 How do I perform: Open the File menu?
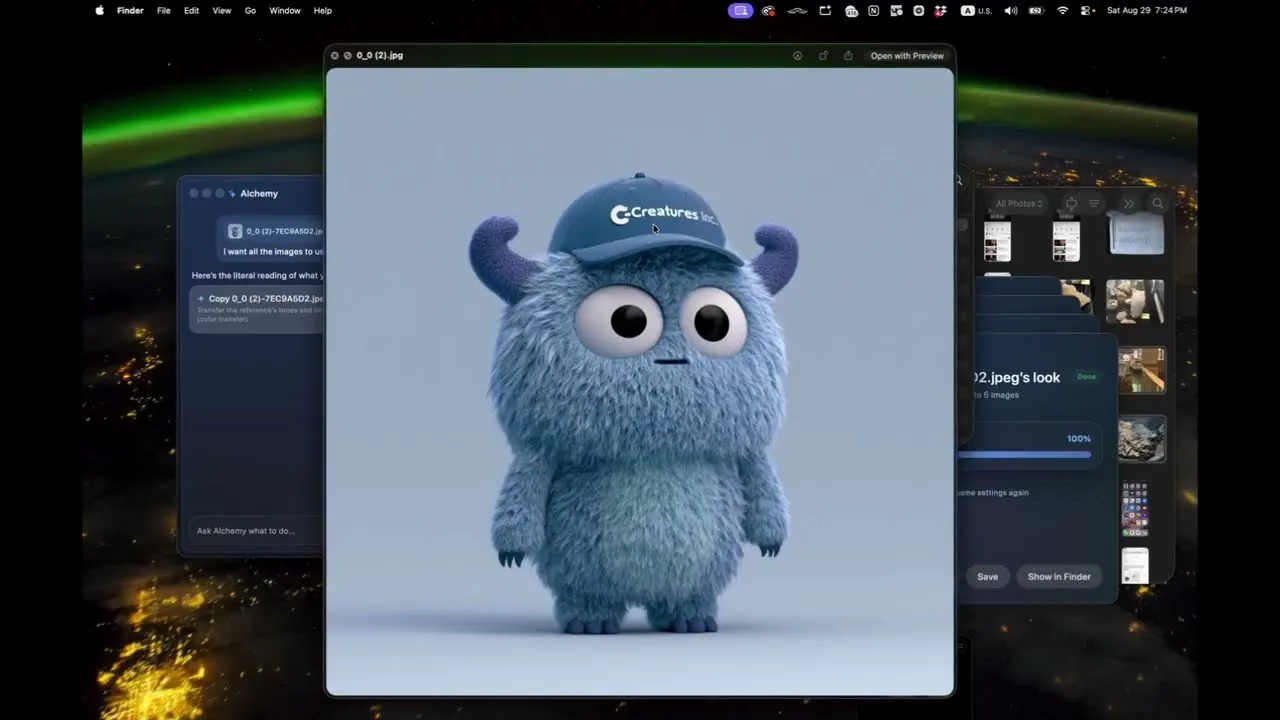coord(163,10)
